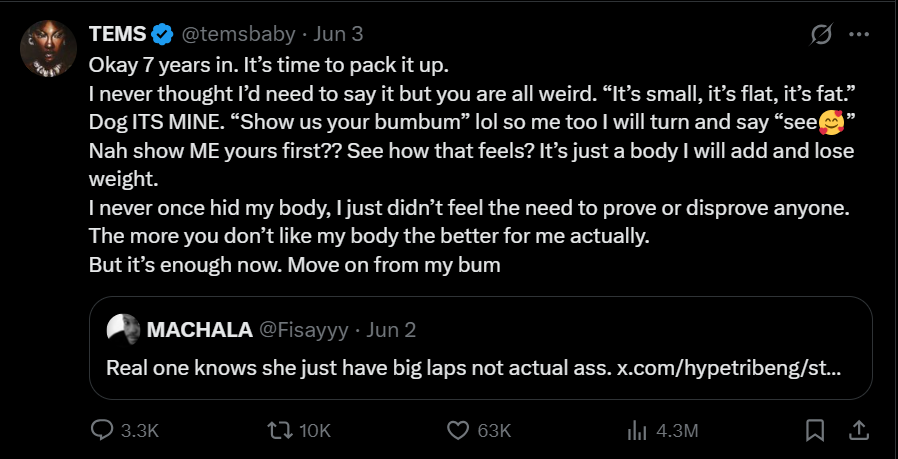The height and width of the screenshot is (459, 898).
Task: Open the x.com/hypetribeng link in the quote
Action: [729, 366]
